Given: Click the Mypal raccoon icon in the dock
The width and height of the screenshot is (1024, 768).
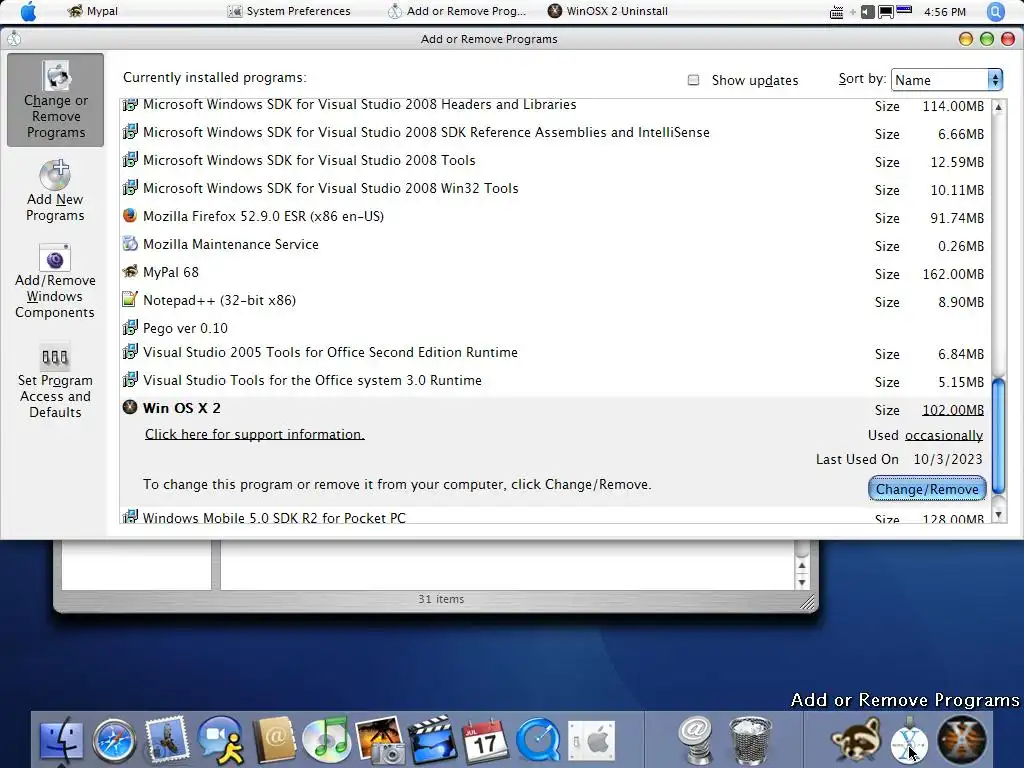Looking at the screenshot, I should pos(856,740).
